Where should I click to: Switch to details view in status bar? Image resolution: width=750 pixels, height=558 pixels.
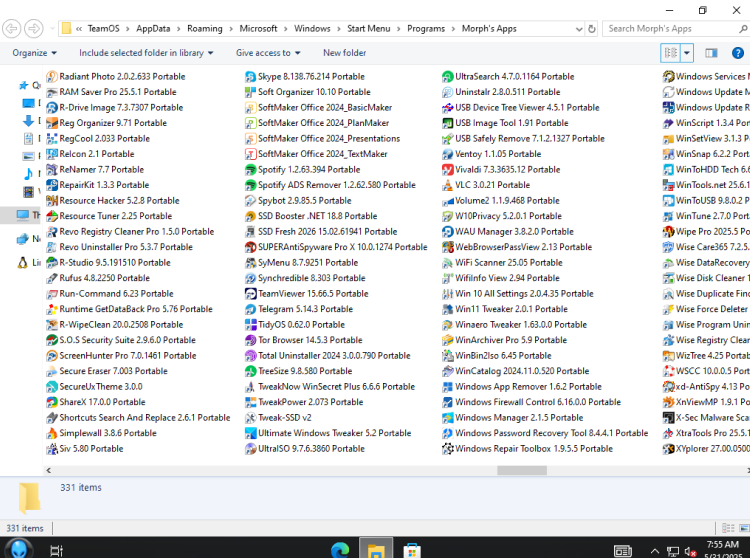coord(728,528)
